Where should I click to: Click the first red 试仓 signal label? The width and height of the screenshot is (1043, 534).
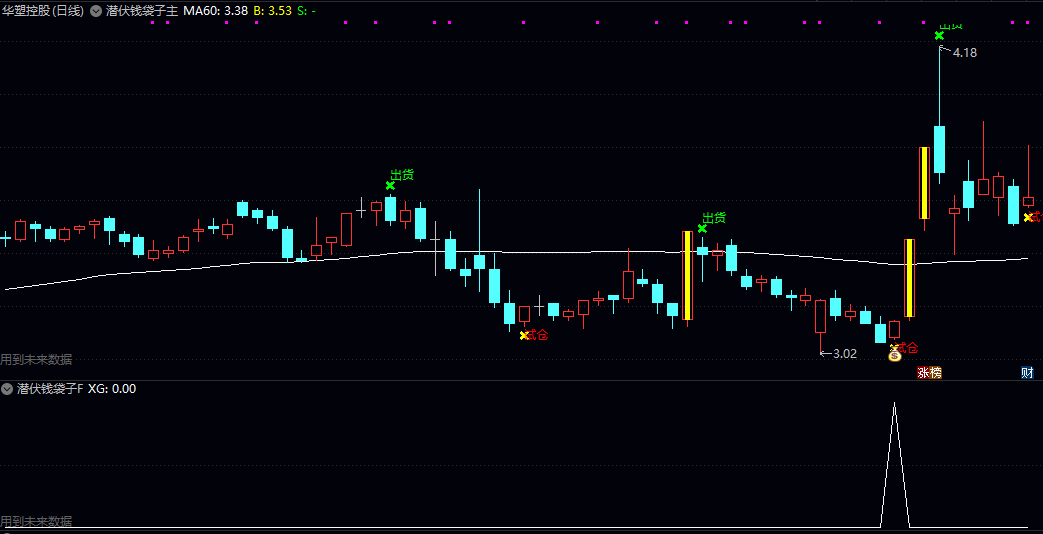pos(537,335)
